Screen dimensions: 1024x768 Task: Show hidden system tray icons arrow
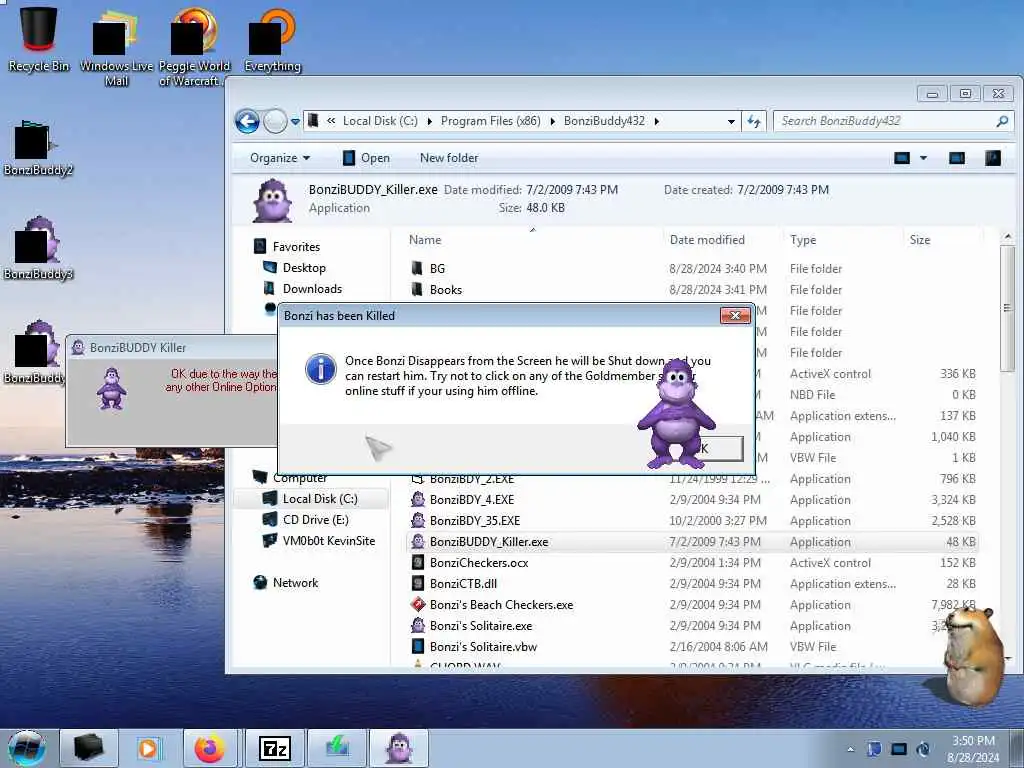[850, 749]
